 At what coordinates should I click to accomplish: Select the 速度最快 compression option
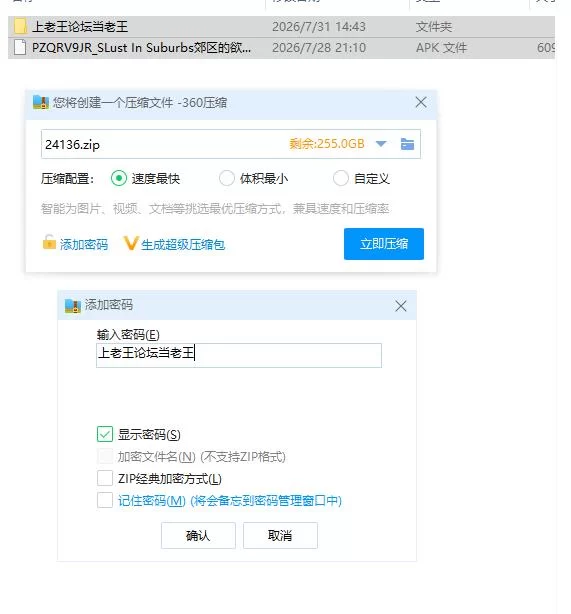[x=119, y=179]
